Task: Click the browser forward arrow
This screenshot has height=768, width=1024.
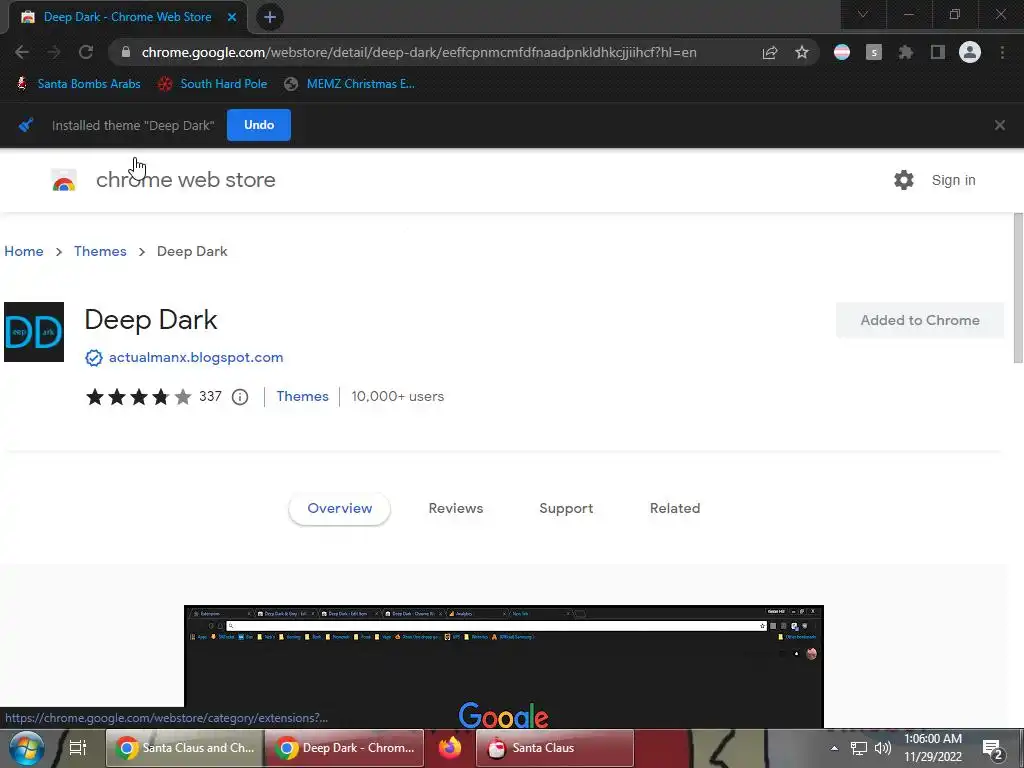Action: pyautogui.click(x=54, y=52)
